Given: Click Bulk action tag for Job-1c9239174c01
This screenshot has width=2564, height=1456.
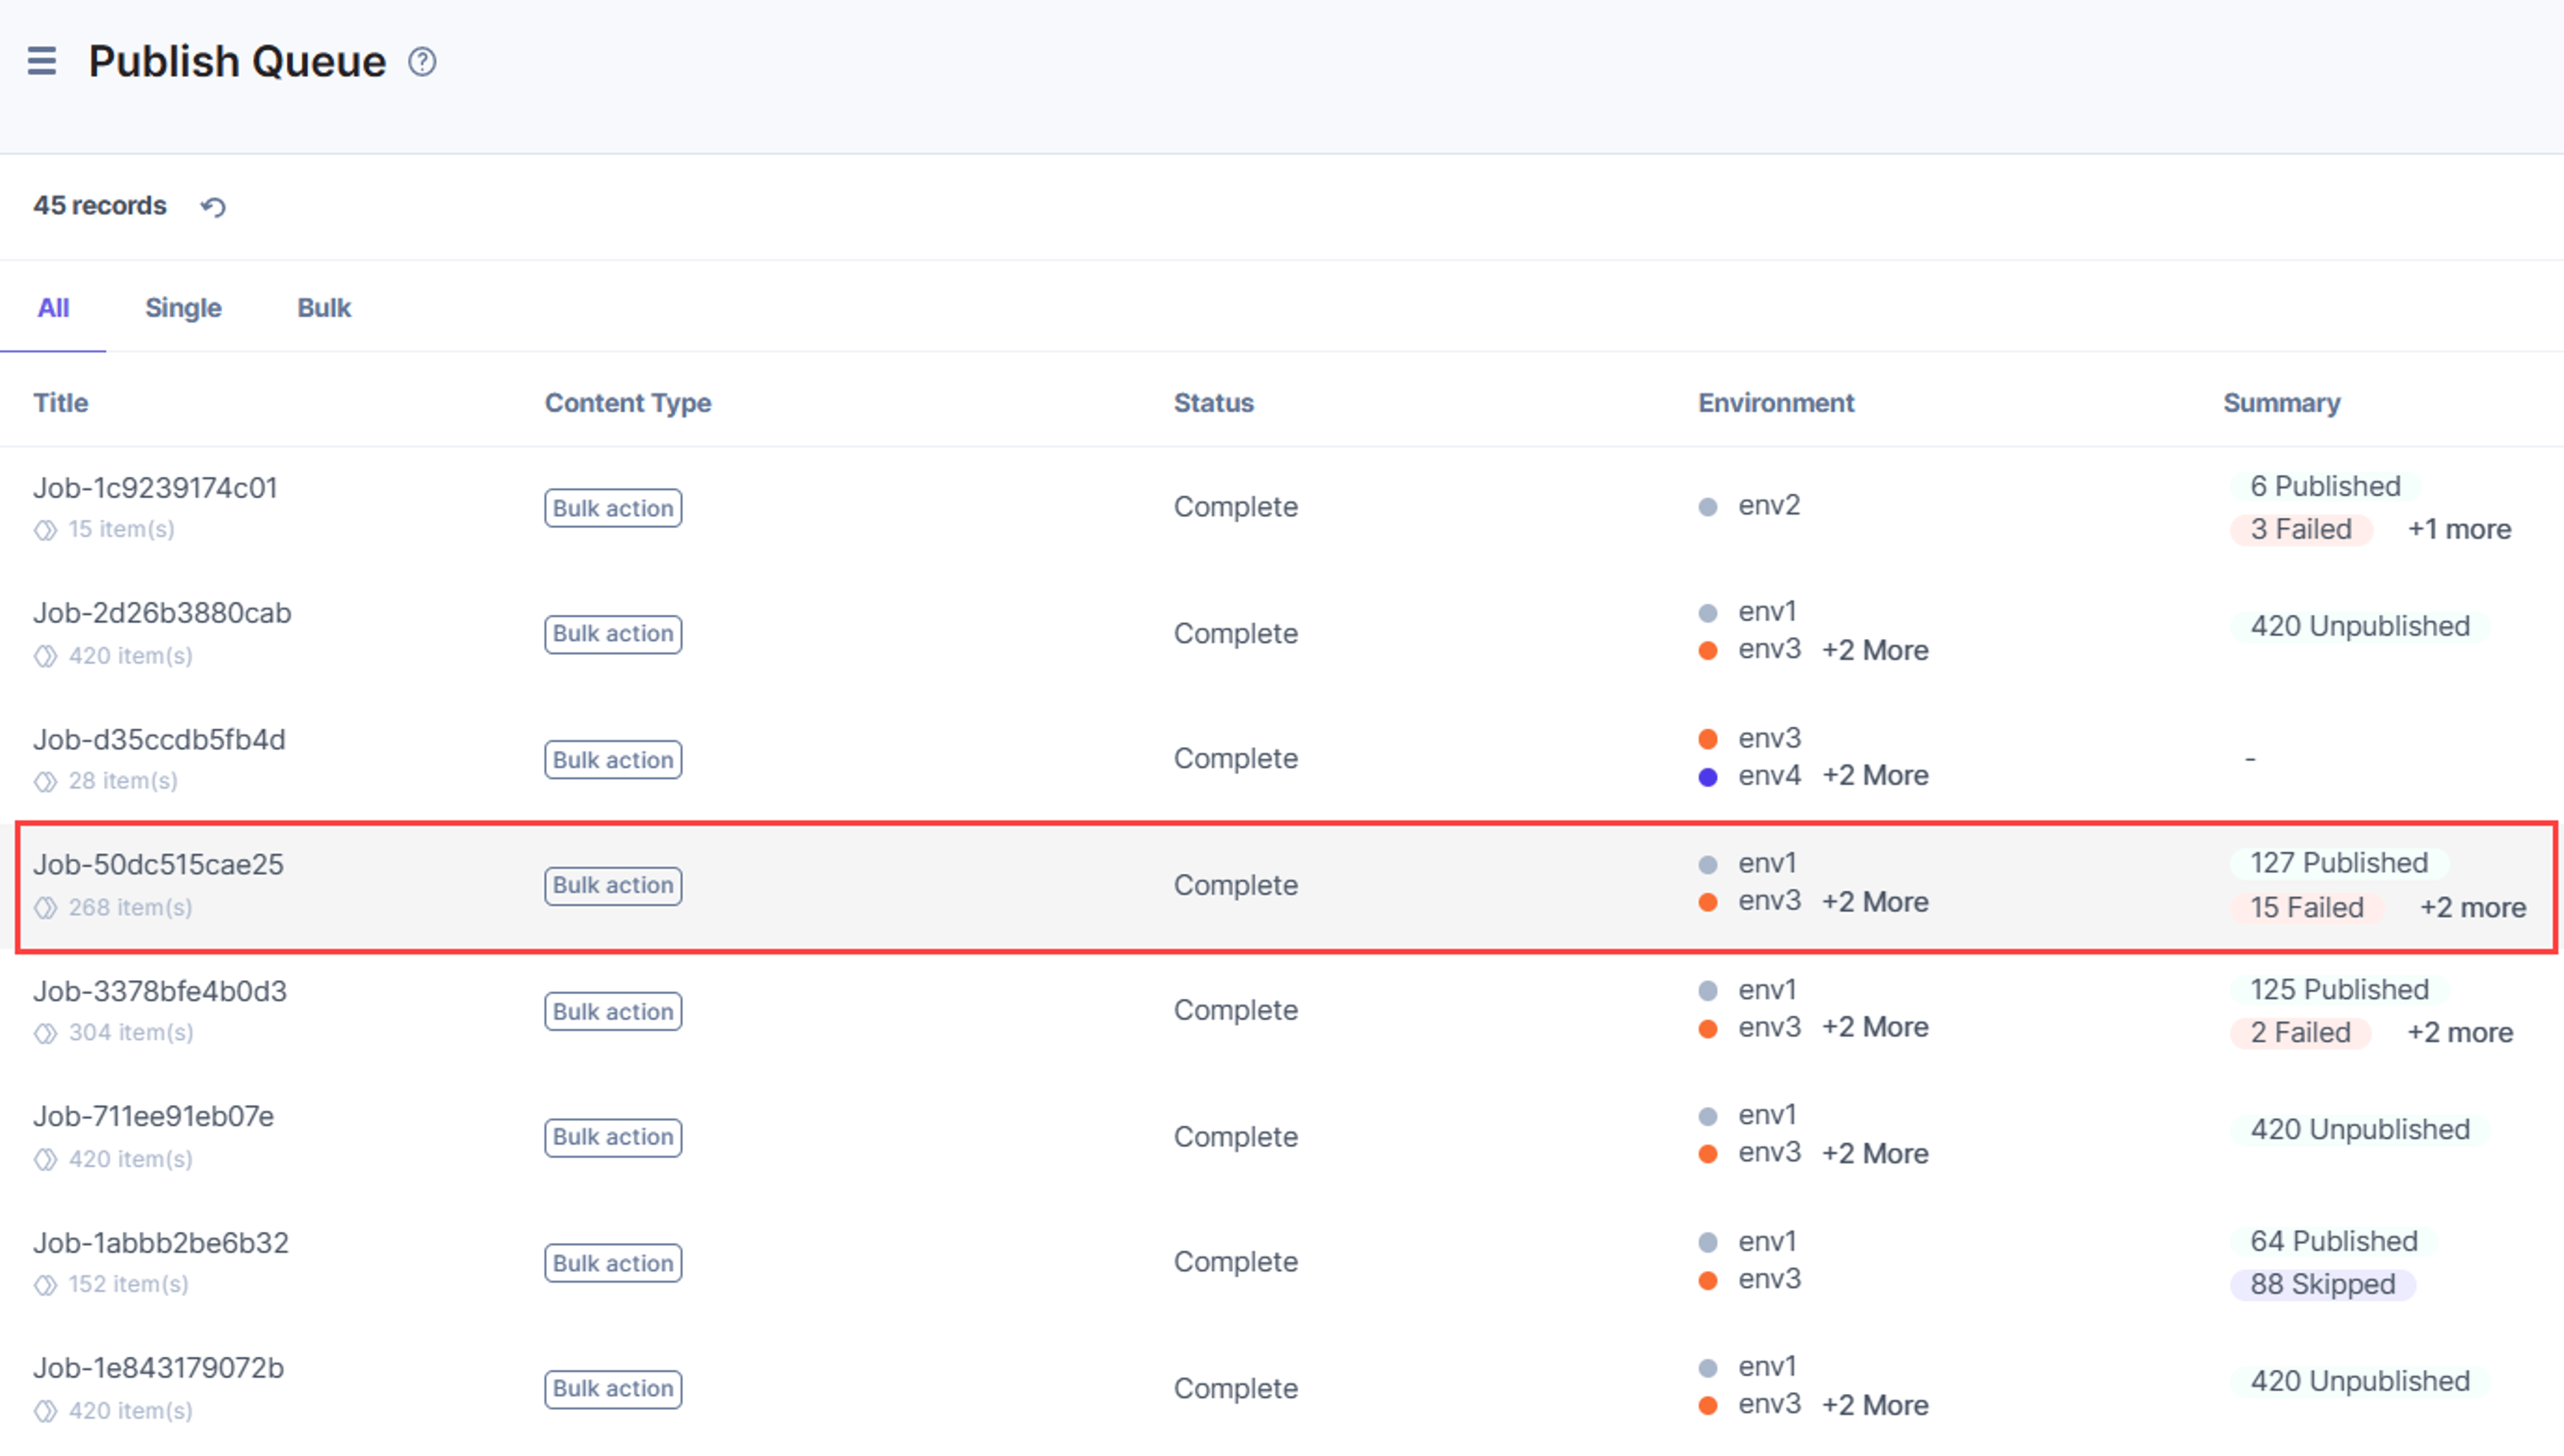Looking at the screenshot, I should click(x=613, y=508).
